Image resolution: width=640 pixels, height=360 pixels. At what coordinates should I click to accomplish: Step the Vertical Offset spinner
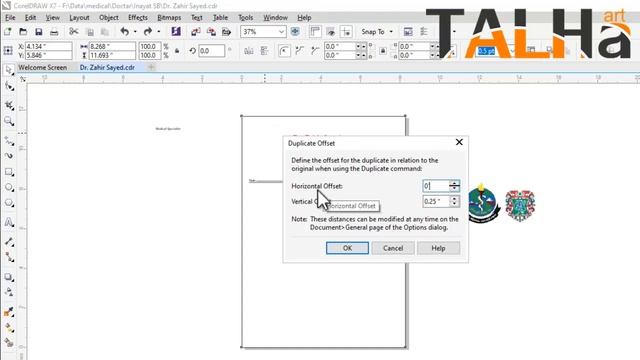(454, 201)
